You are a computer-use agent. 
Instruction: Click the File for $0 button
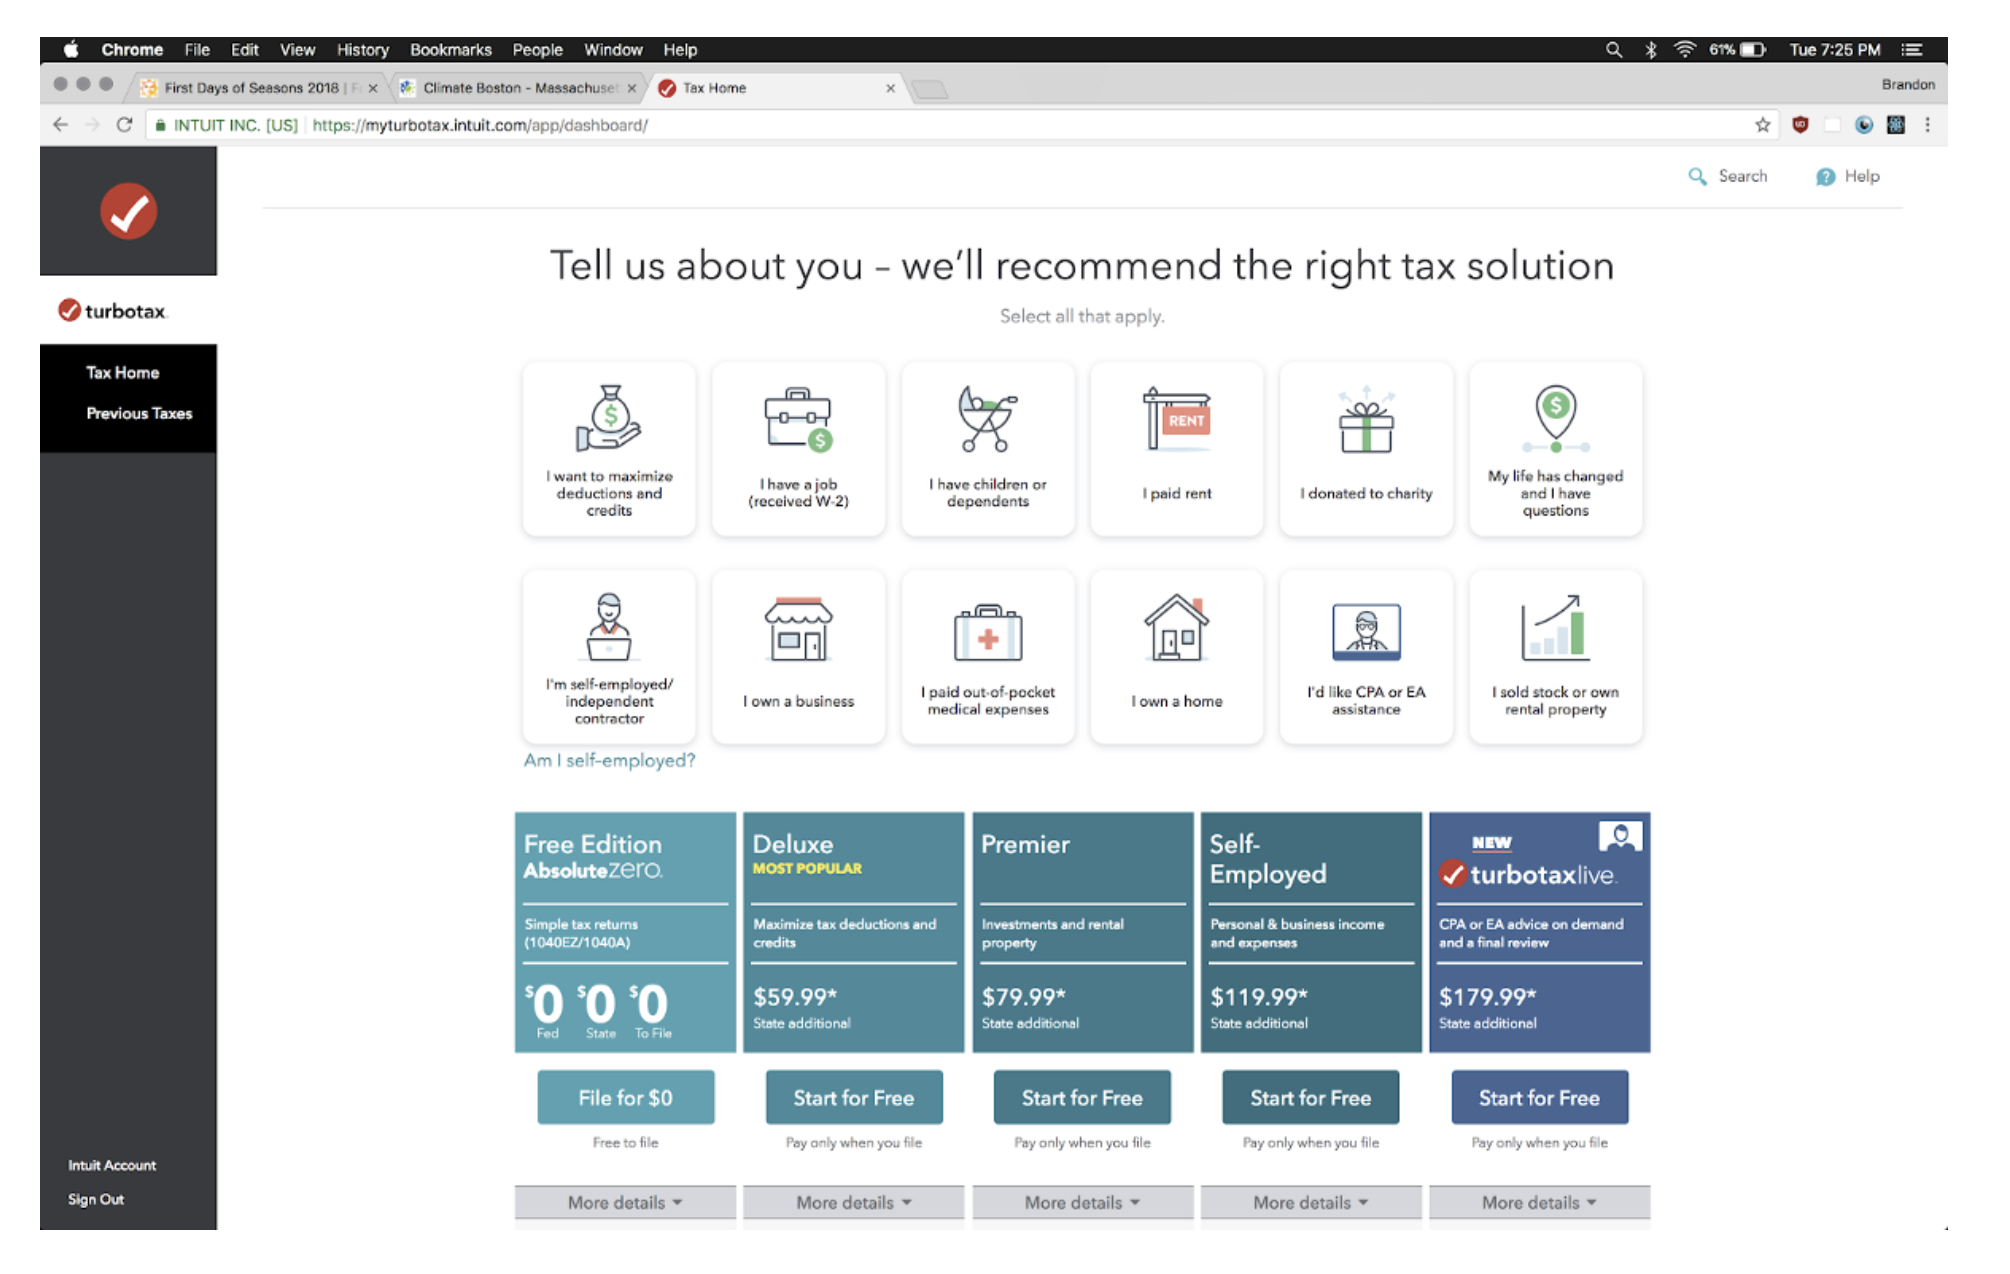[625, 1097]
